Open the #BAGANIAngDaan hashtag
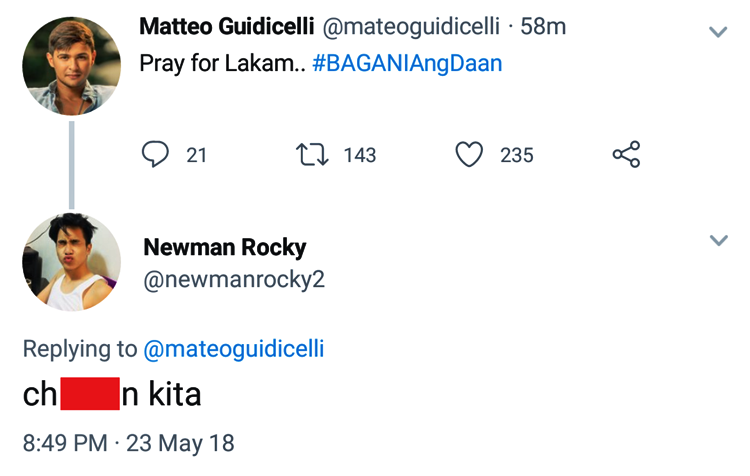Screen dimensions: 750x476 [x=407, y=64]
